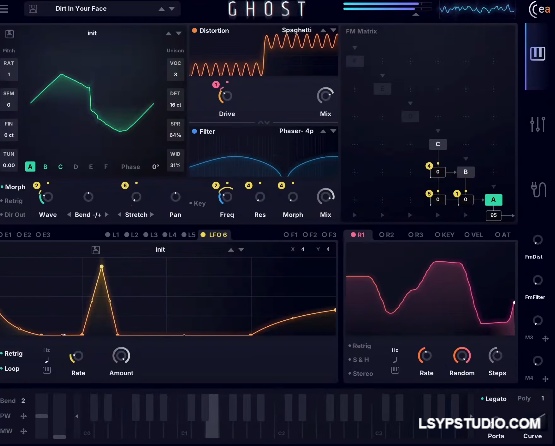Switch to the R2 random tab
Screen dimensions: 555x446
[x=387, y=235]
